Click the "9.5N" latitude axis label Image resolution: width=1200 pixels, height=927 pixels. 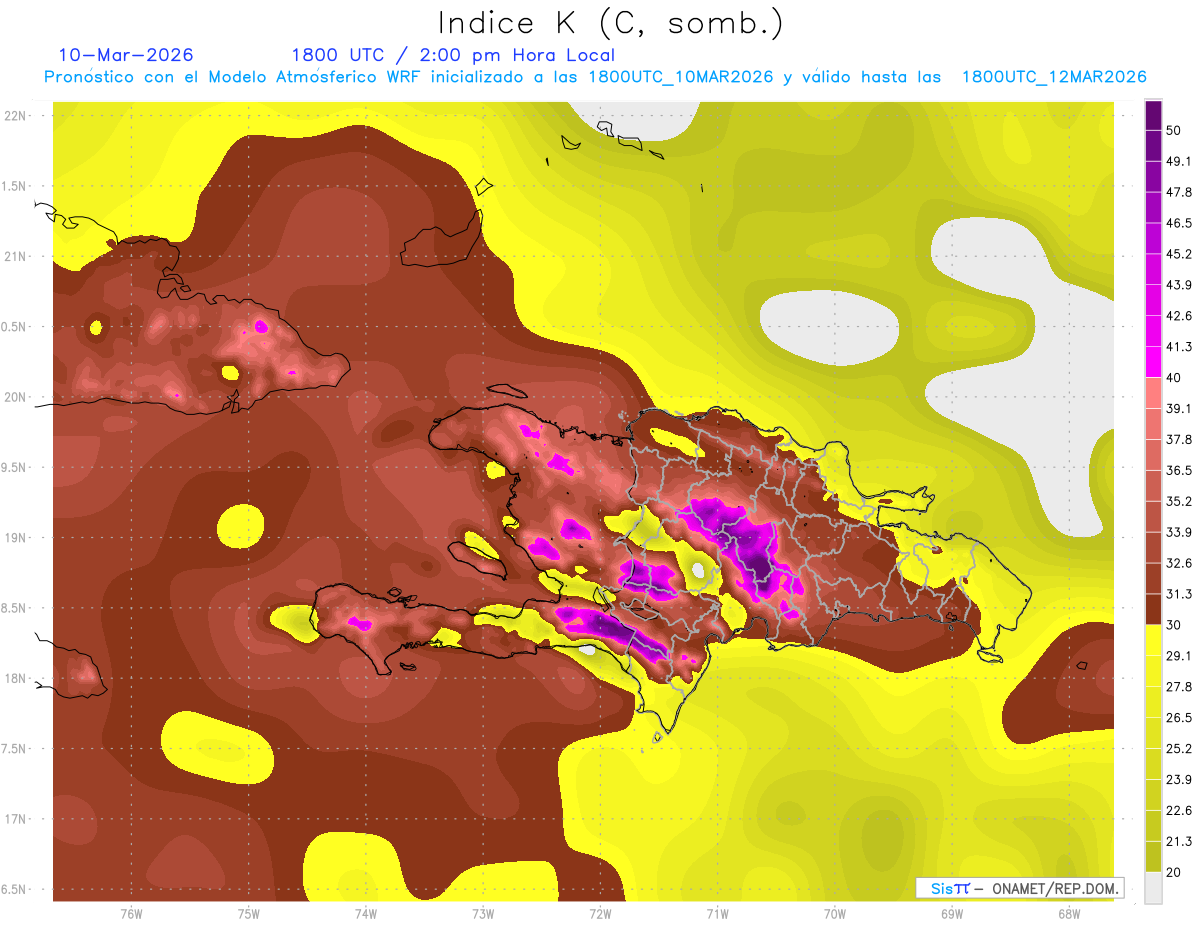15,467
